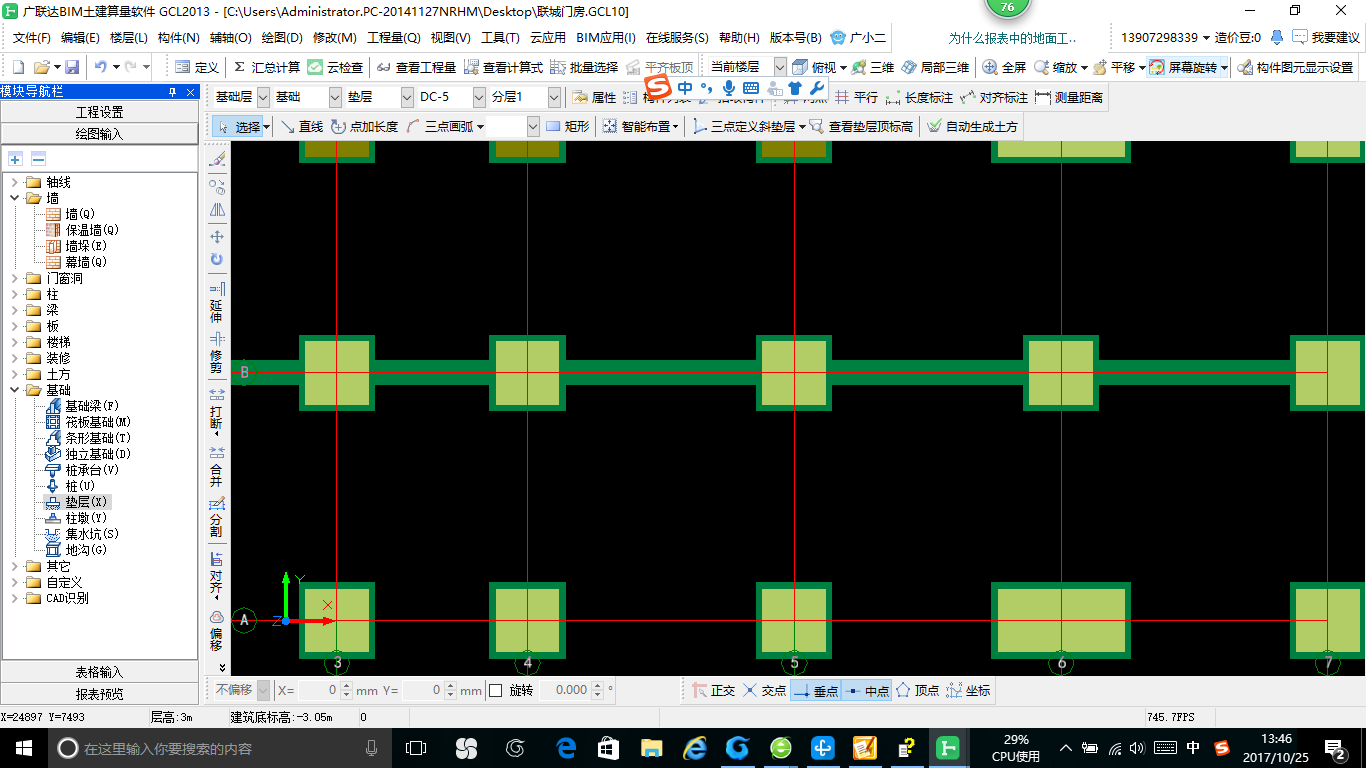Click 自动生成土方 auto earthwork
The height and width of the screenshot is (768, 1366).
972,127
